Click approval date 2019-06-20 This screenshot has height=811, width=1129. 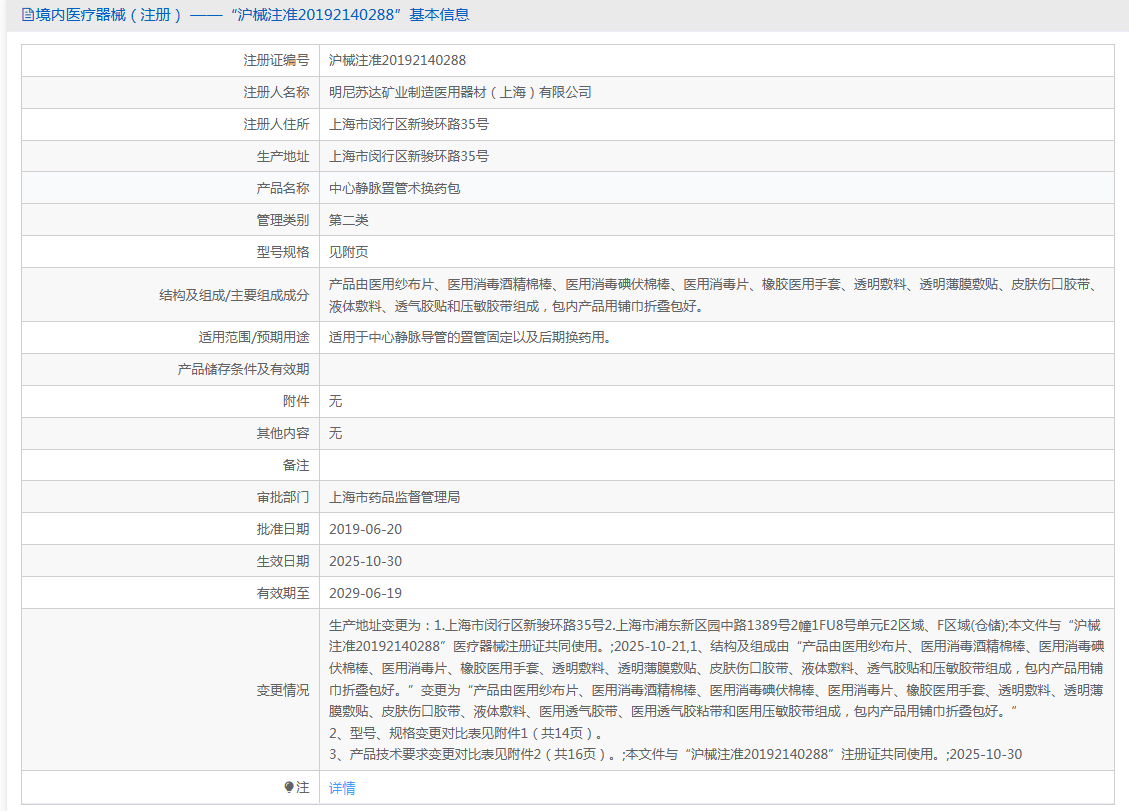(365, 529)
